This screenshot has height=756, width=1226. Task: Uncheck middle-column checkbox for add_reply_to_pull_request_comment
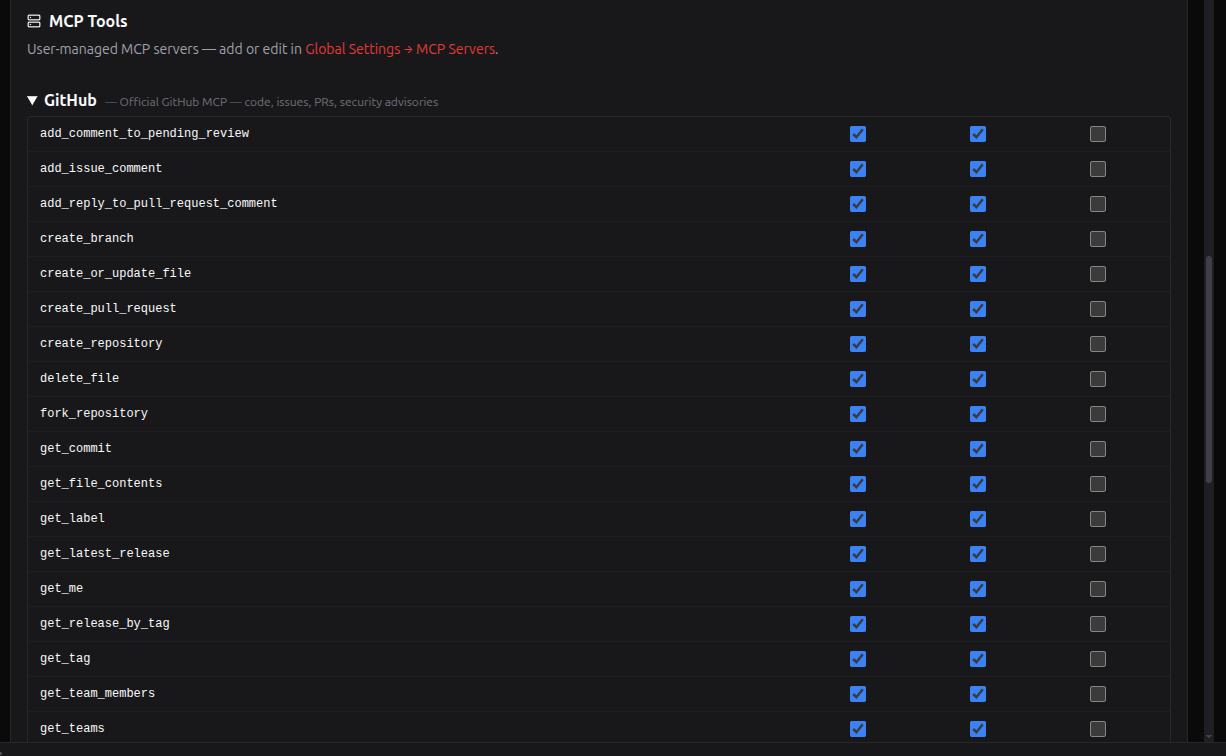point(978,204)
